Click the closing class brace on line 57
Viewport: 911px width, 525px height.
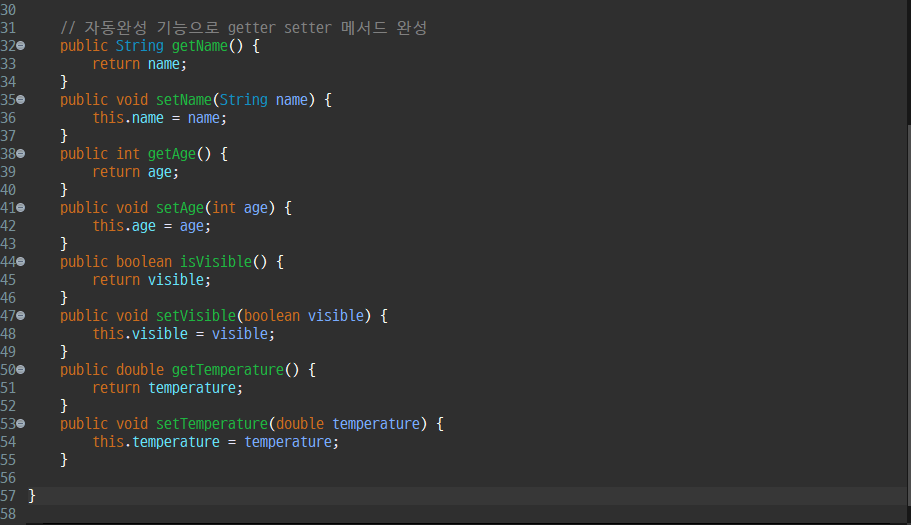(32, 496)
